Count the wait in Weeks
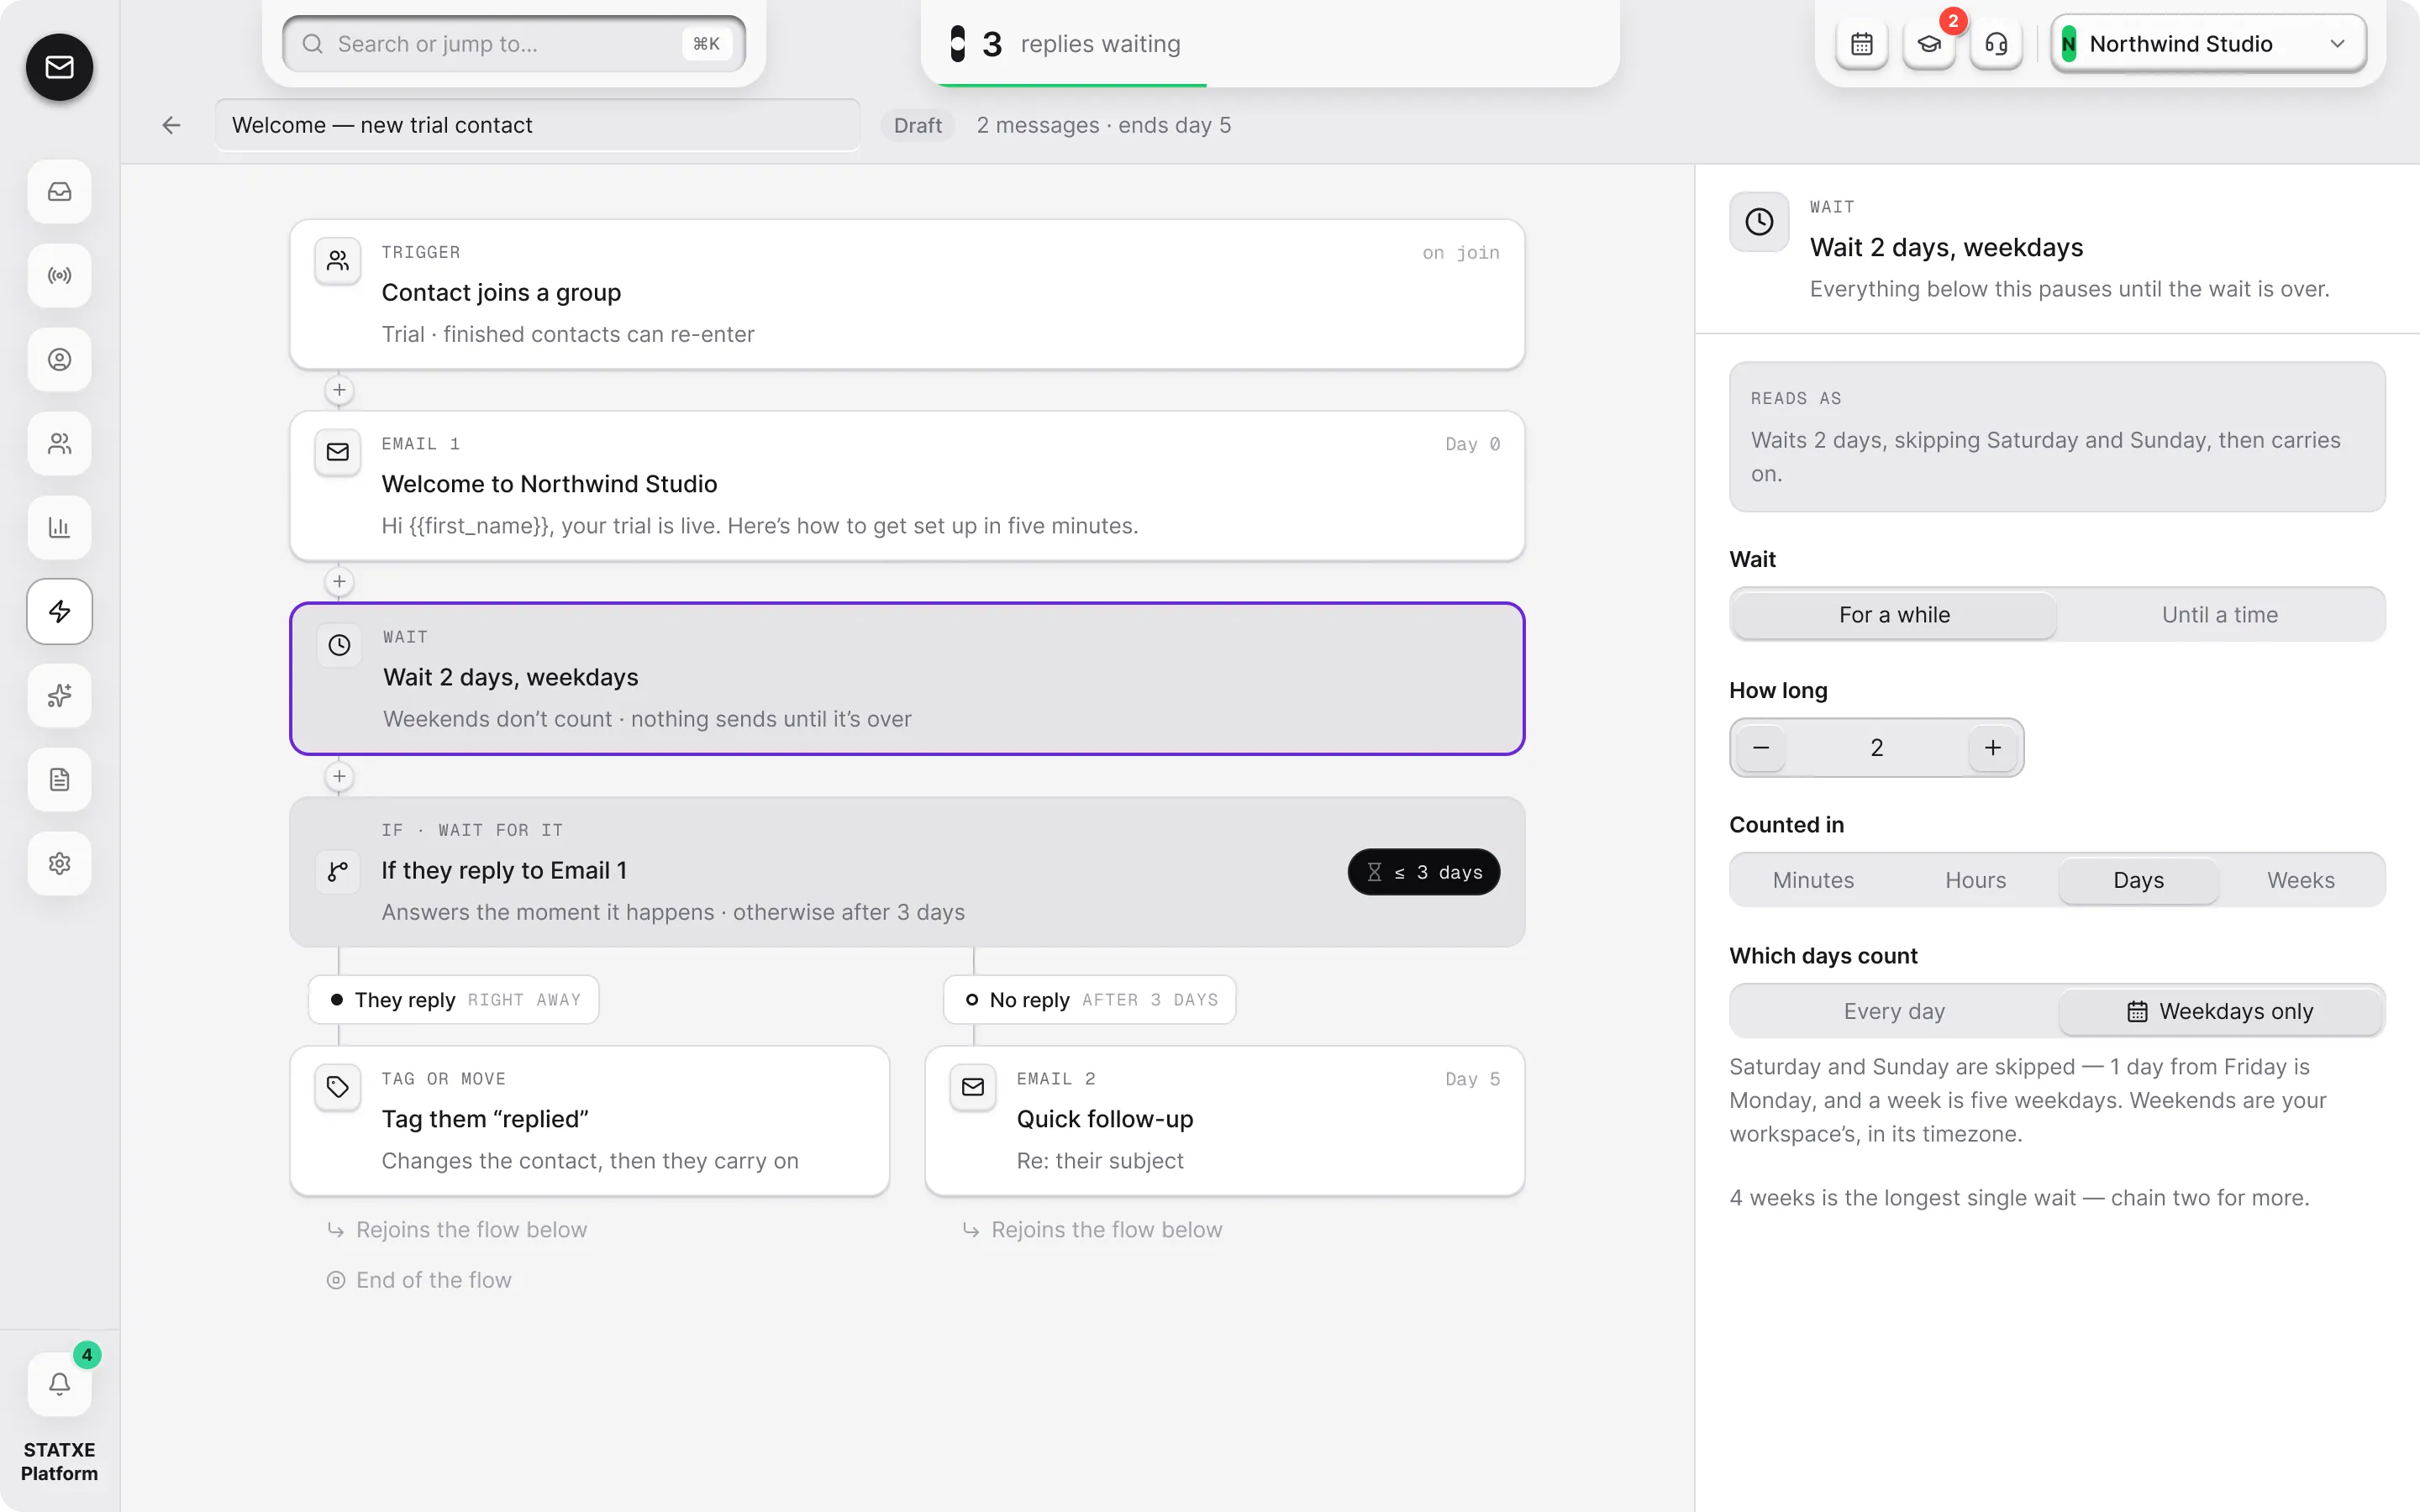 [x=2300, y=880]
